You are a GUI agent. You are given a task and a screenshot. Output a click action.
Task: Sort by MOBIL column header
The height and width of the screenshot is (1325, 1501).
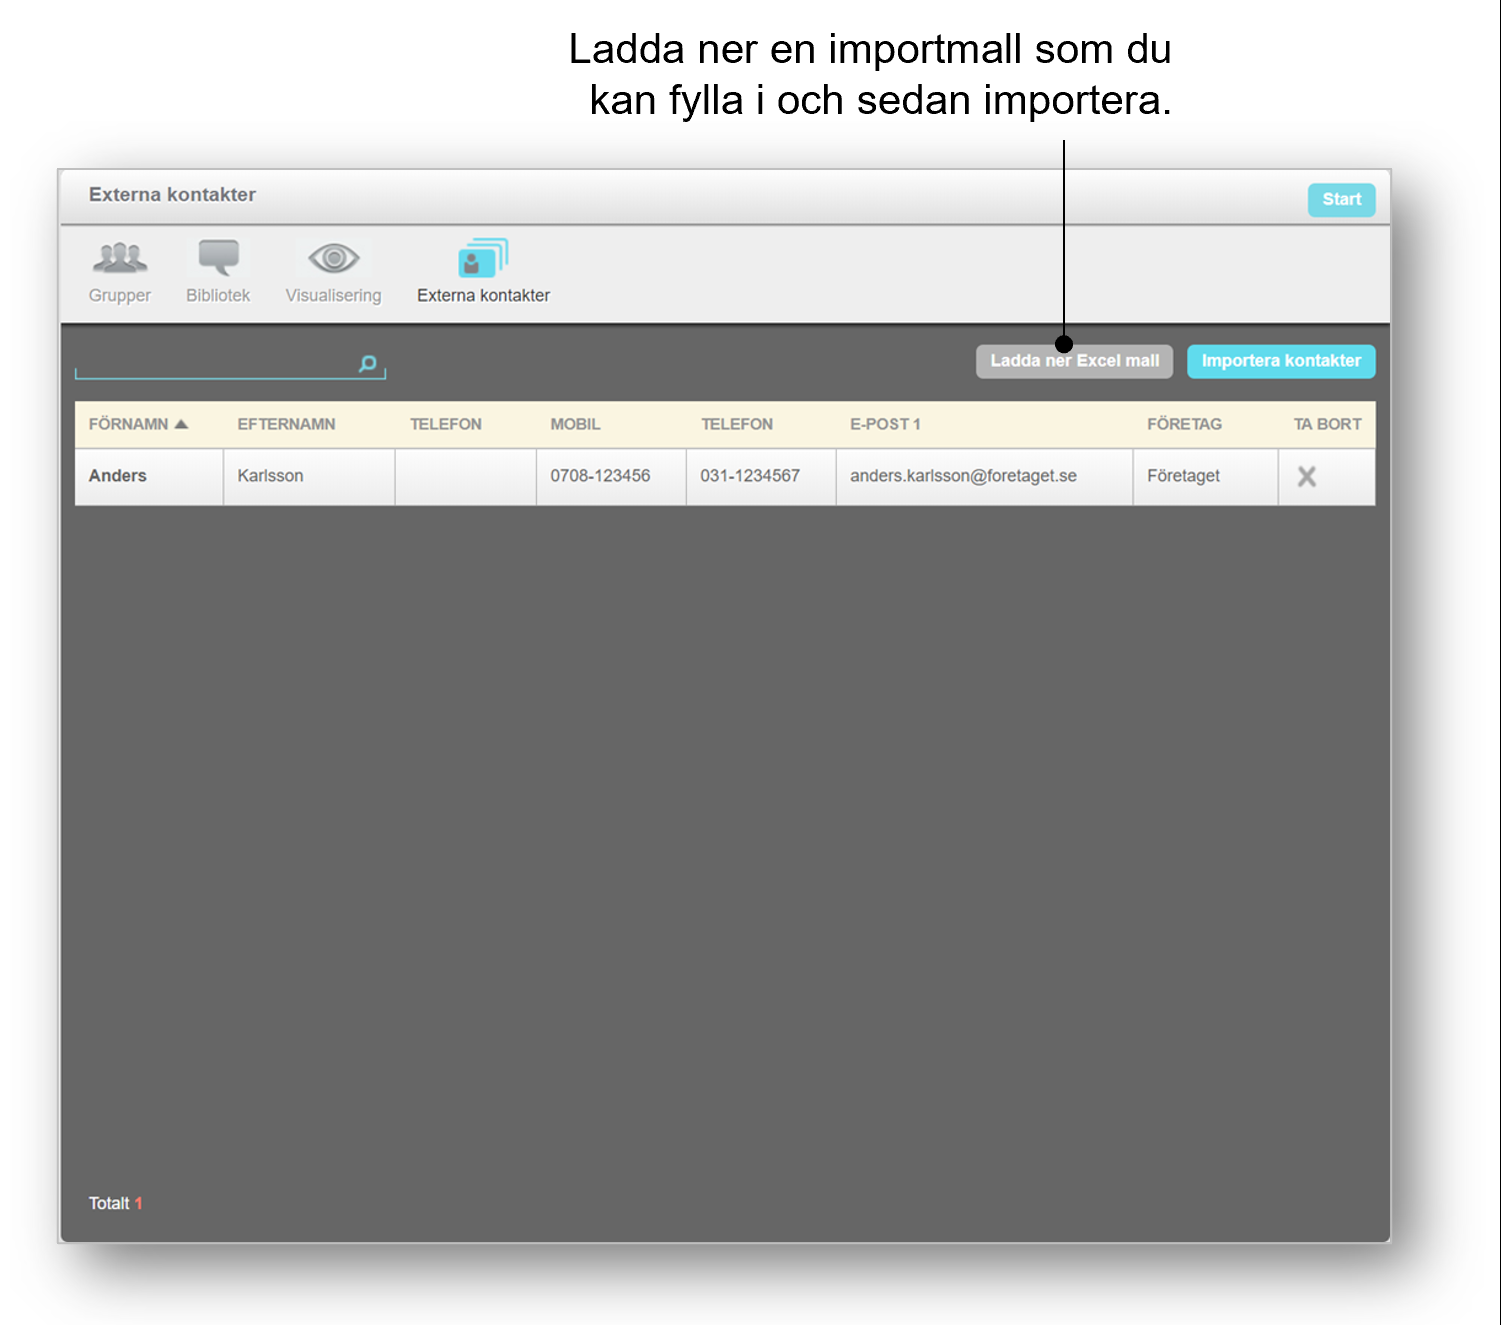pyautogui.click(x=575, y=424)
